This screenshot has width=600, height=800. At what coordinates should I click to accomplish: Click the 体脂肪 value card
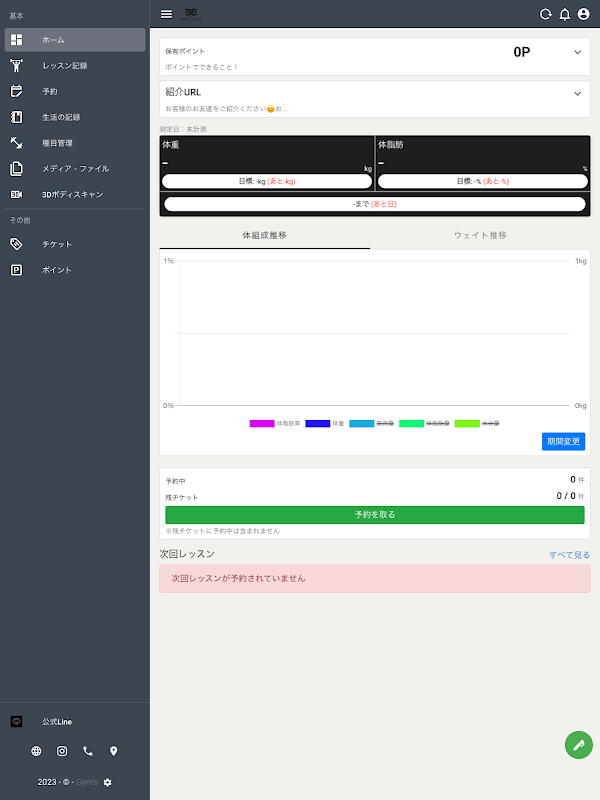coord(483,163)
